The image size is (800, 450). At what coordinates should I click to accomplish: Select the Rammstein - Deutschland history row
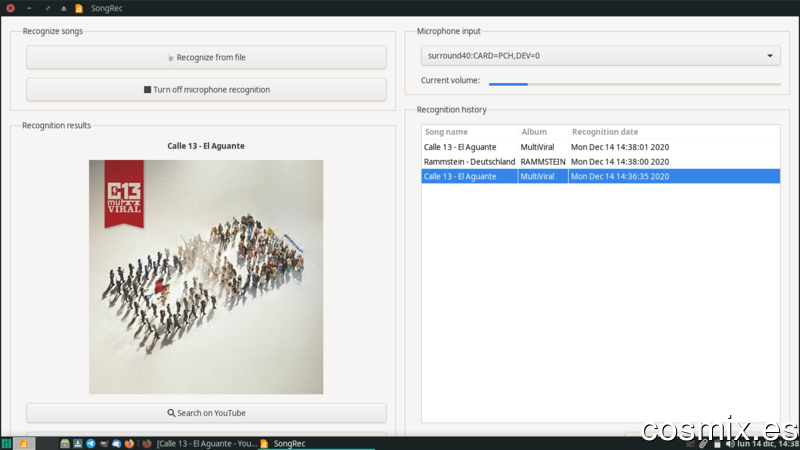click(x=601, y=162)
